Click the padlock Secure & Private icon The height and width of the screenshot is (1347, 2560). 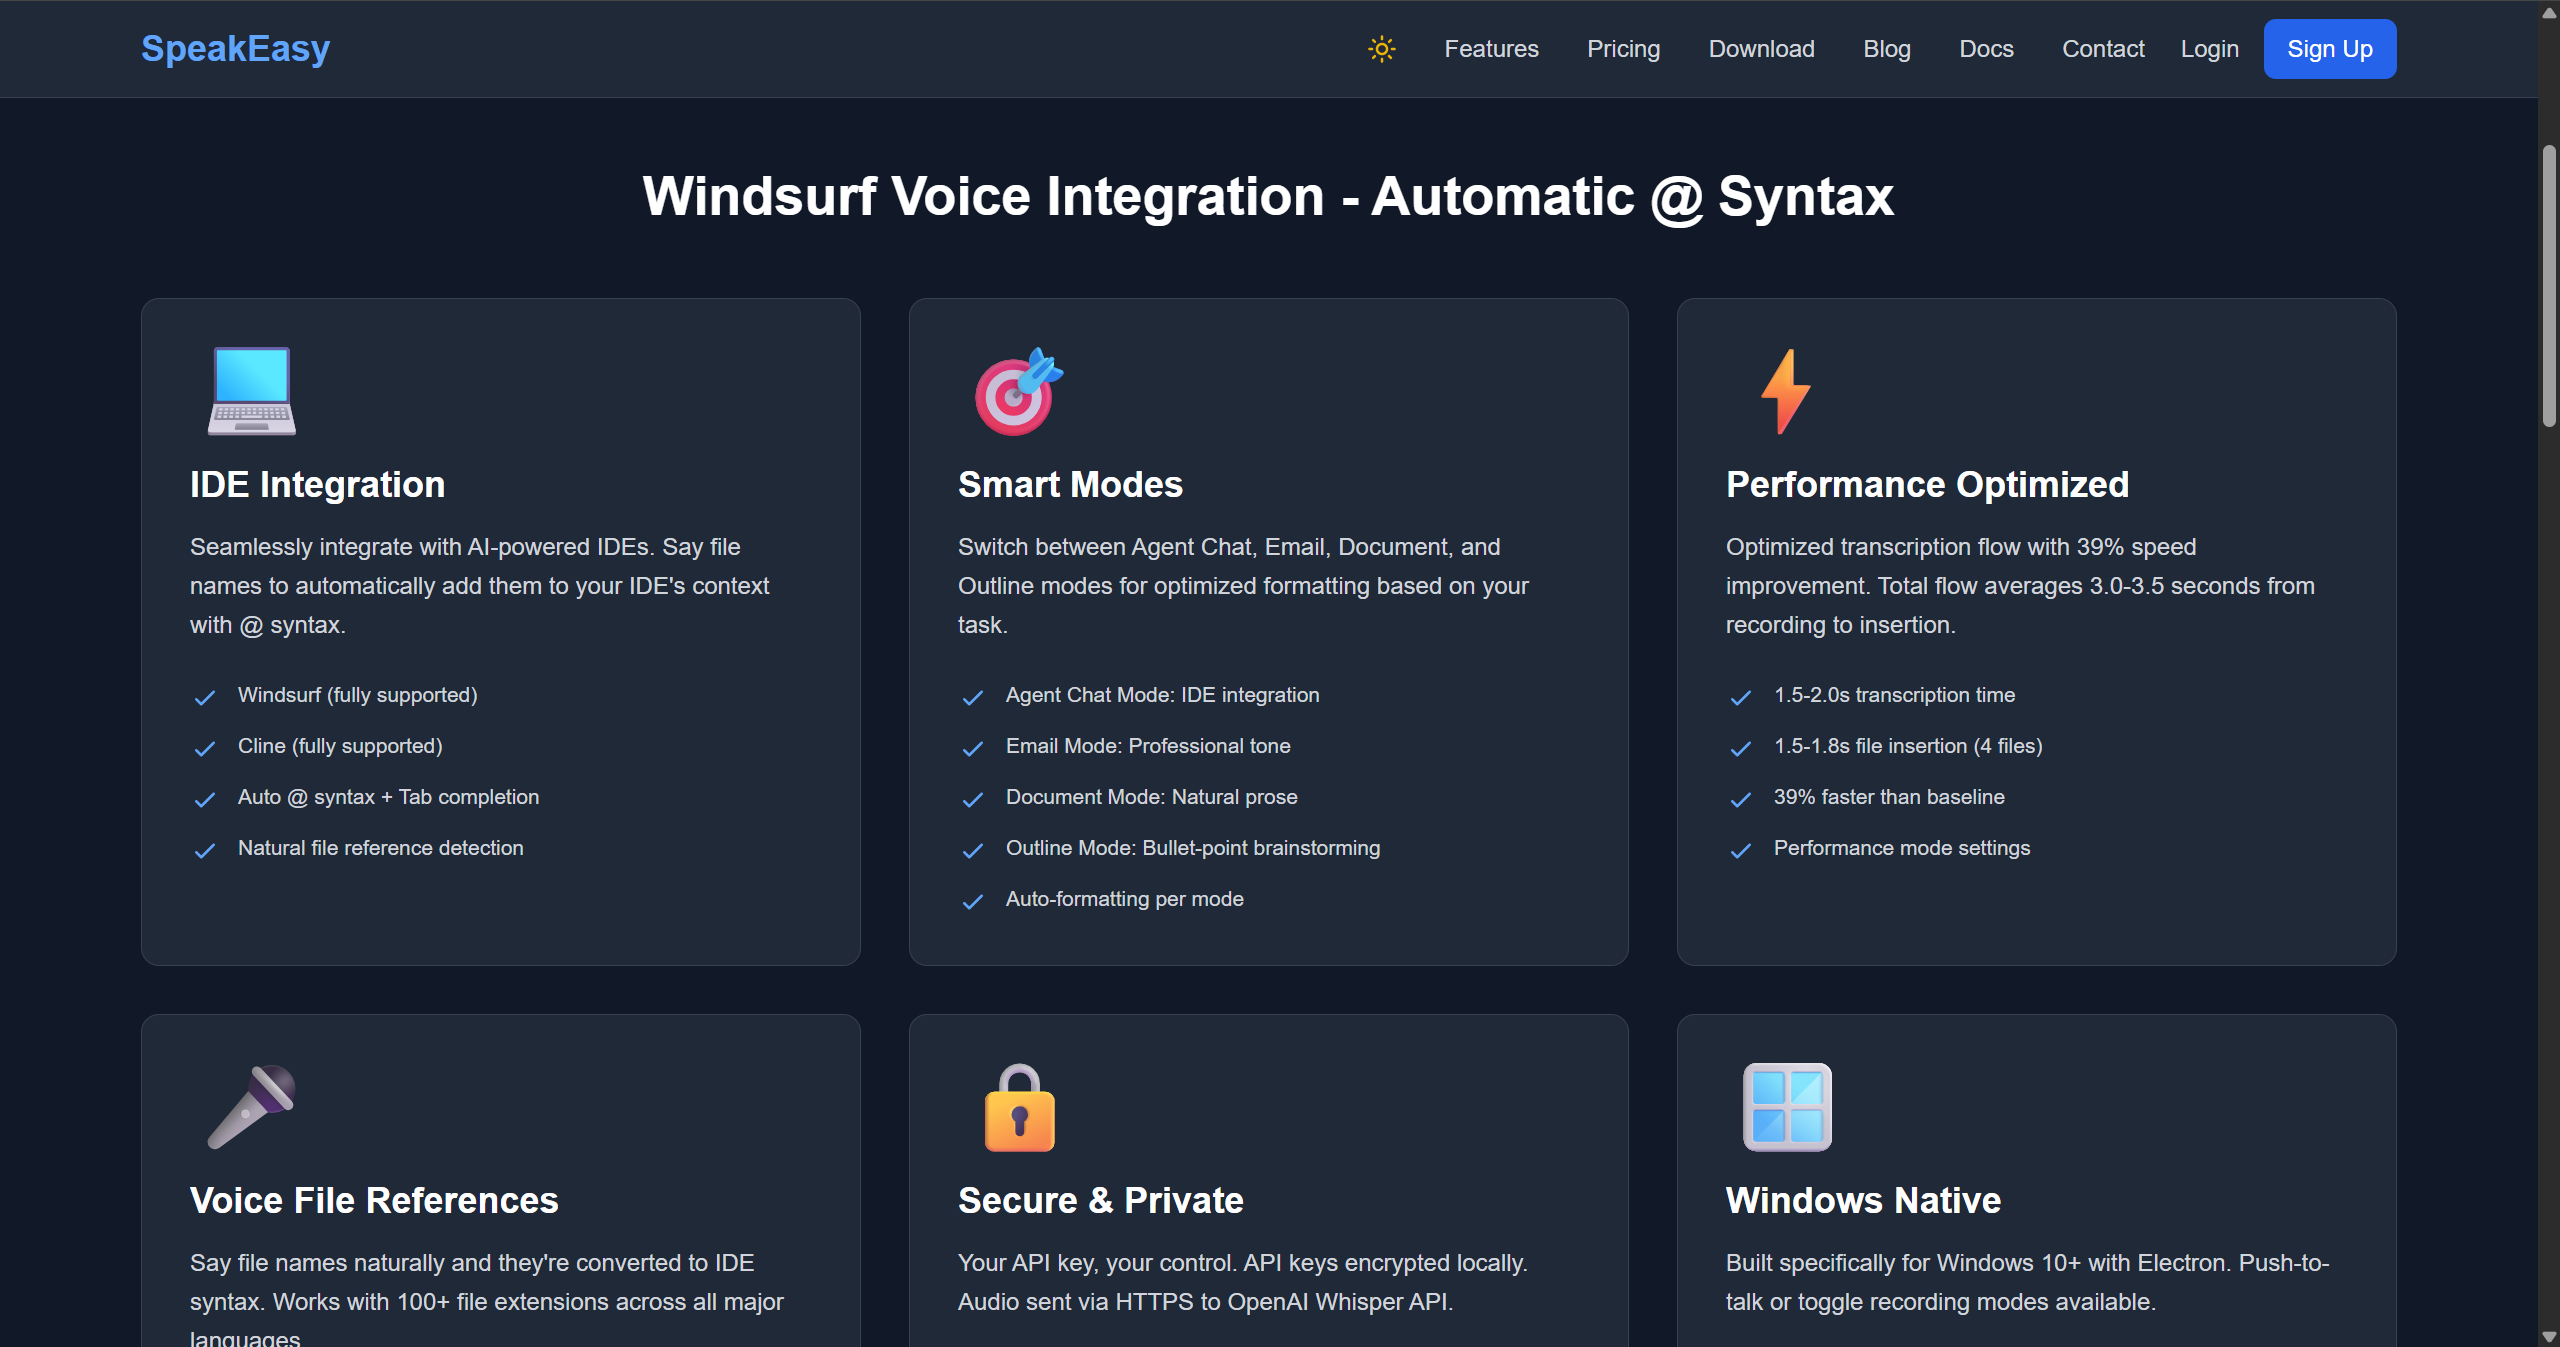(x=1019, y=1108)
